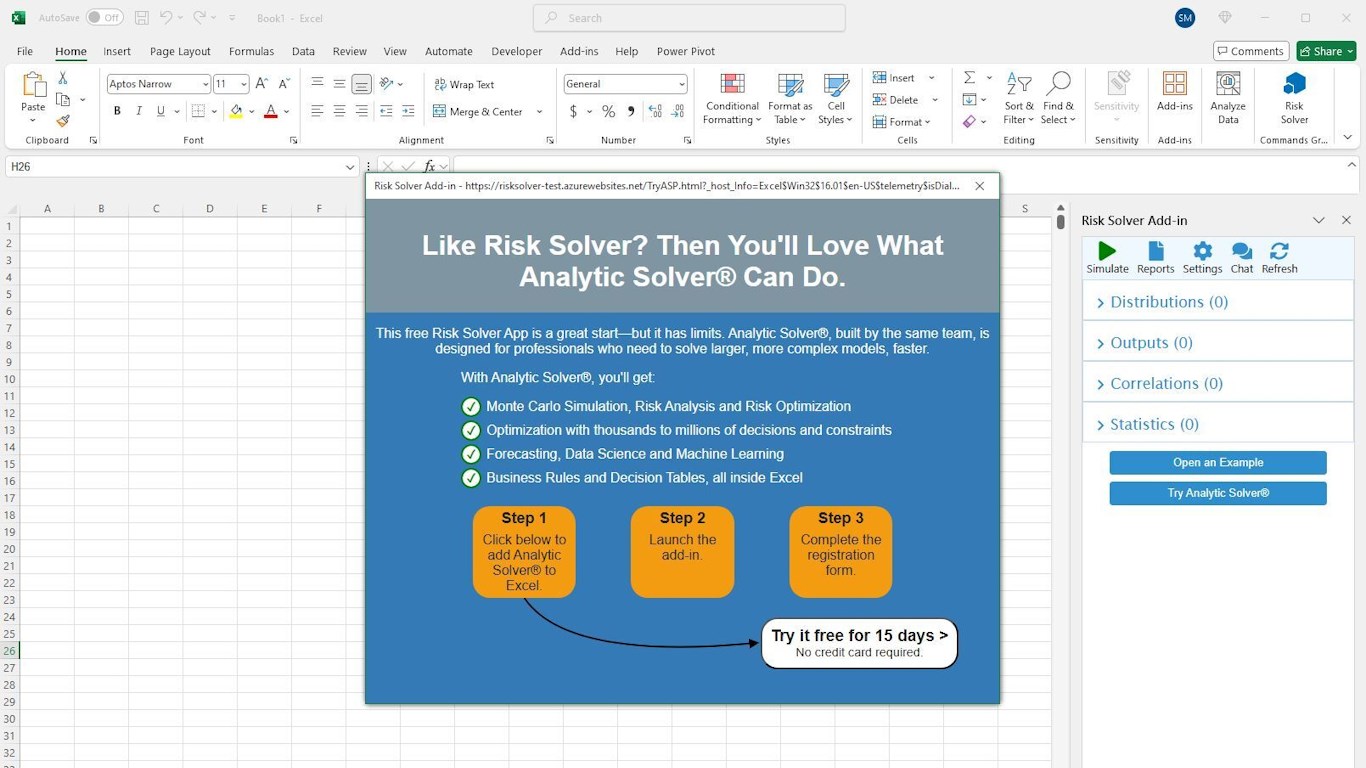Click the Try Analytic Solver® button
This screenshot has height=768, width=1366.
1218,493
